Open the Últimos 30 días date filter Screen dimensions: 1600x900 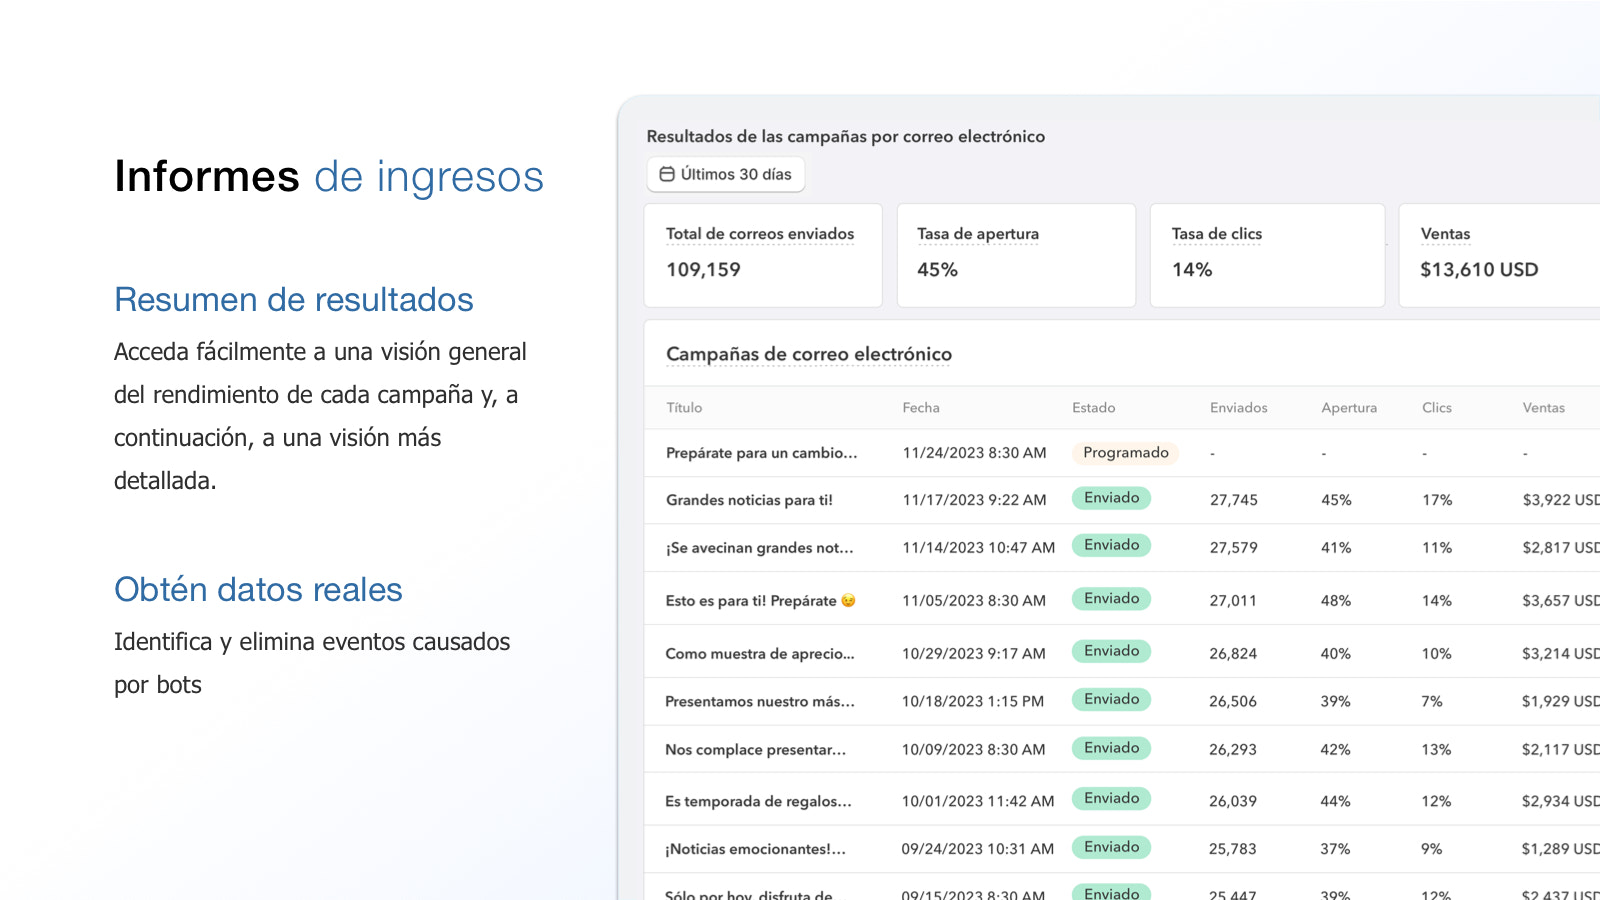(726, 174)
